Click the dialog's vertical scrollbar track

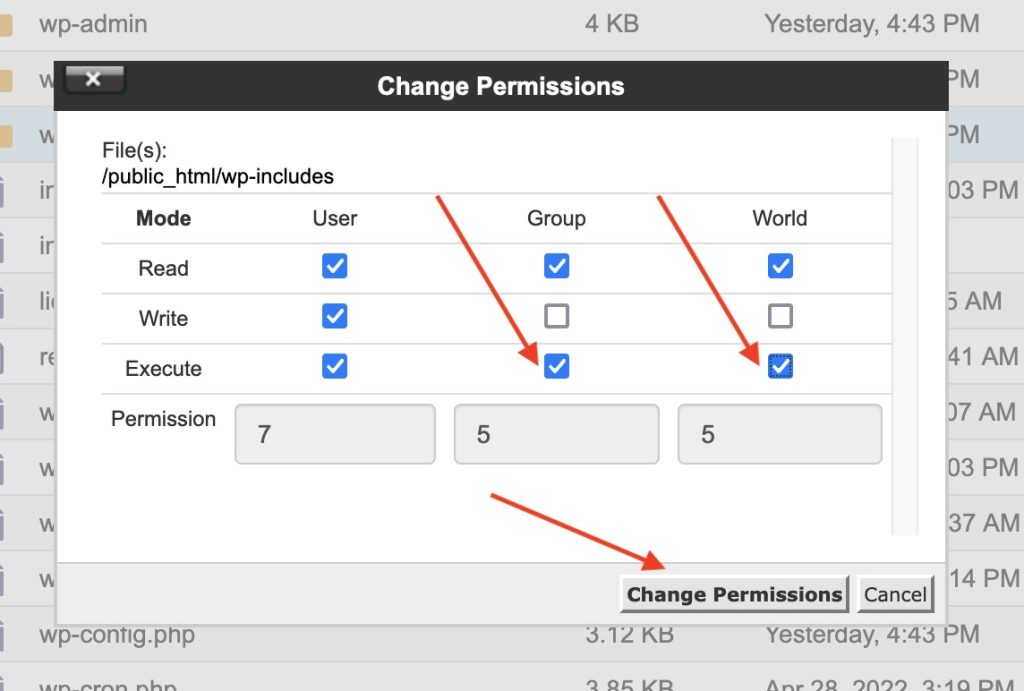[904, 336]
